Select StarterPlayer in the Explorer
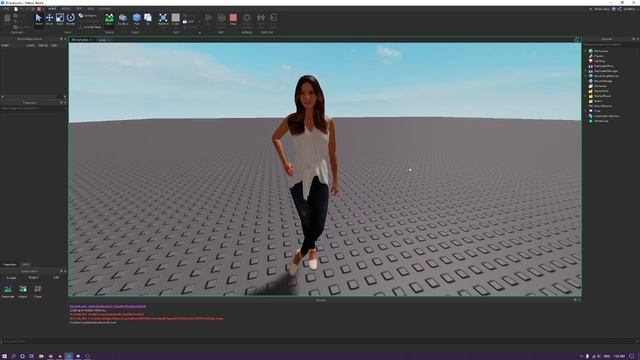 coord(602,96)
